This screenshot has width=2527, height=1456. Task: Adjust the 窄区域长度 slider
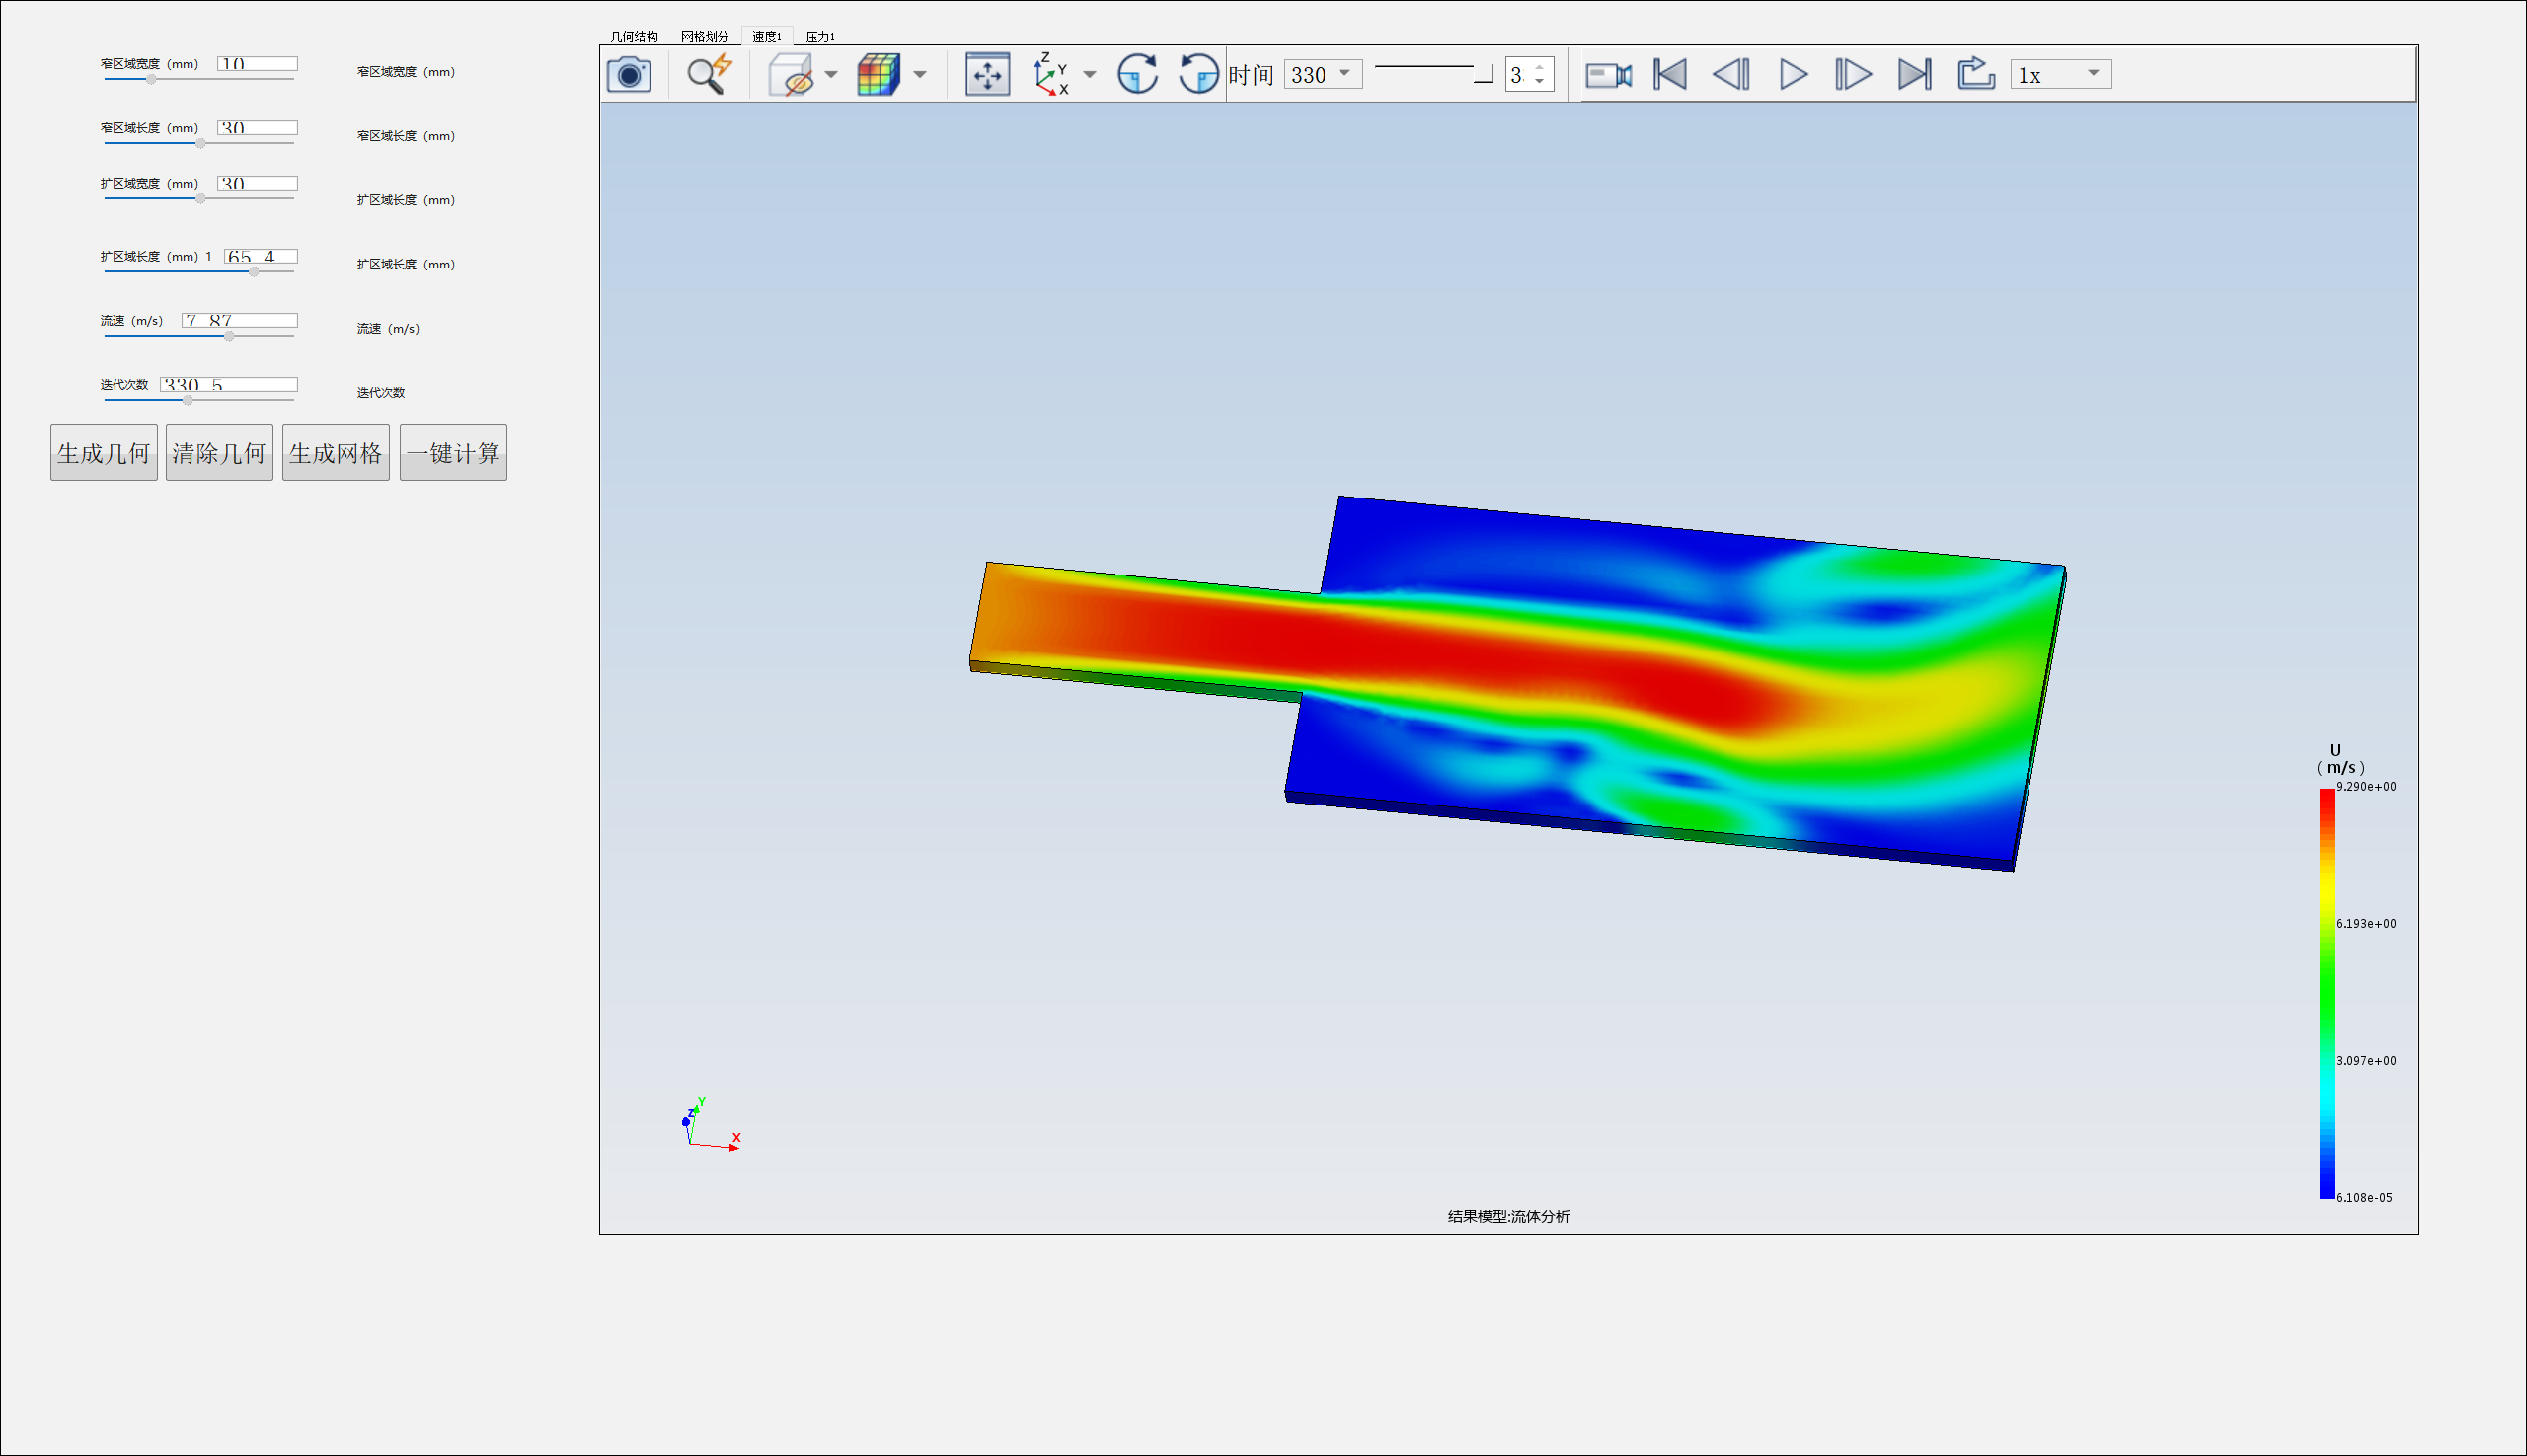[200, 143]
